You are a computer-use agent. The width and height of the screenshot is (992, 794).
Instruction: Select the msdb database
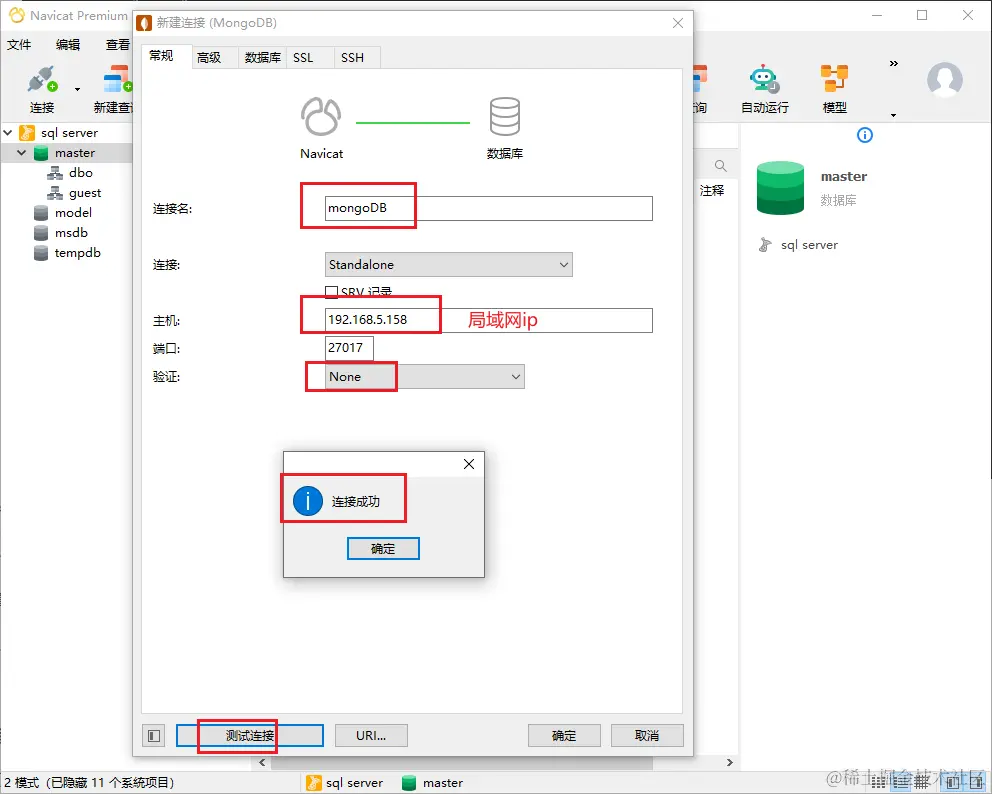(x=71, y=233)
